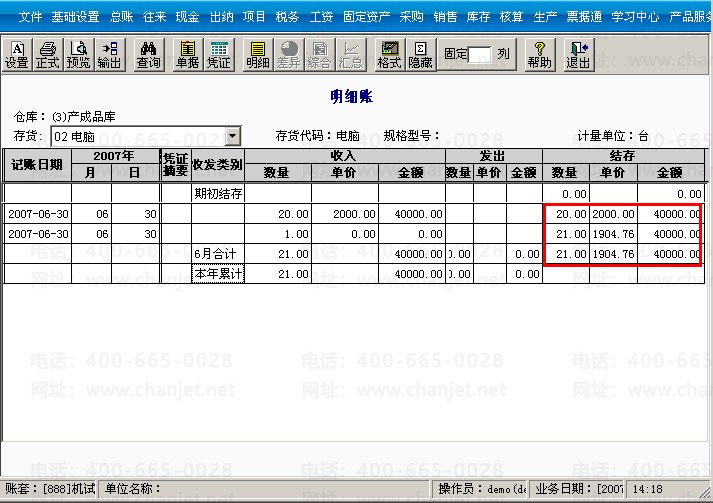Open the 现金 menu
Viewport: 713px width, 503px height.
pos(188,17)
